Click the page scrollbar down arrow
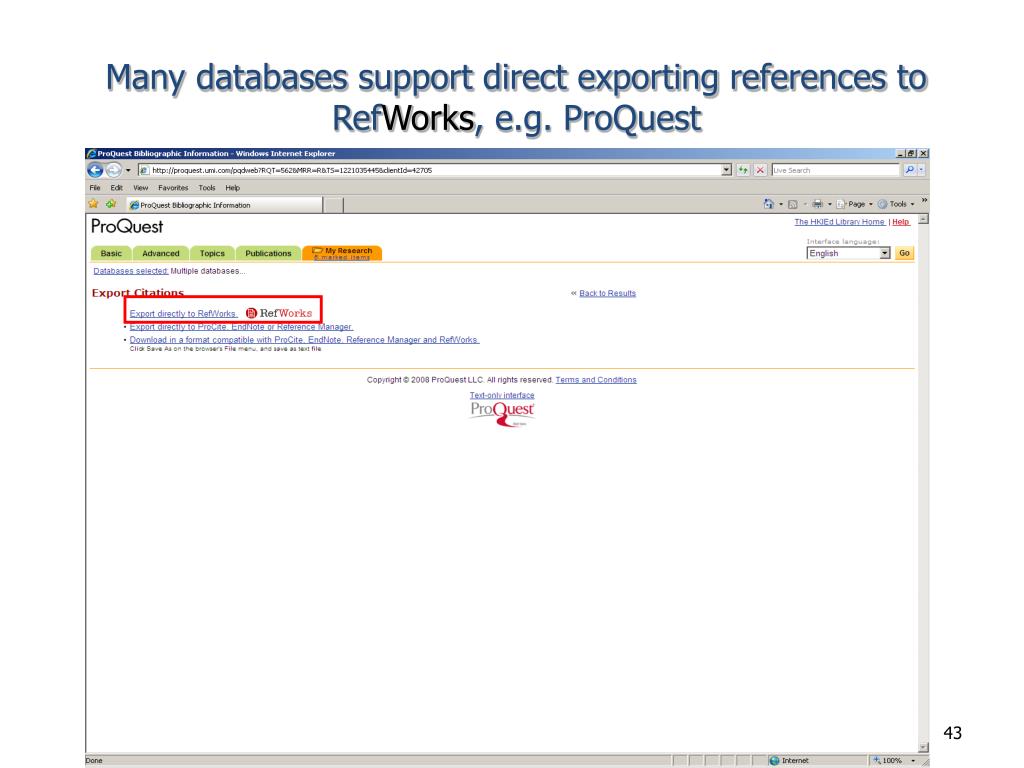The image size is (1024, 768). pyautogui.click(x=923, y=748)
